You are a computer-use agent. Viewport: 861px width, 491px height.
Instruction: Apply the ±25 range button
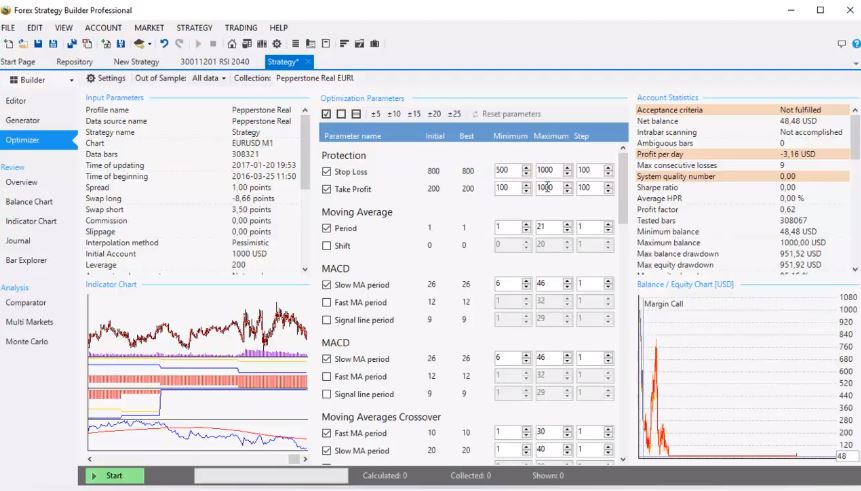tap(454, 114)
